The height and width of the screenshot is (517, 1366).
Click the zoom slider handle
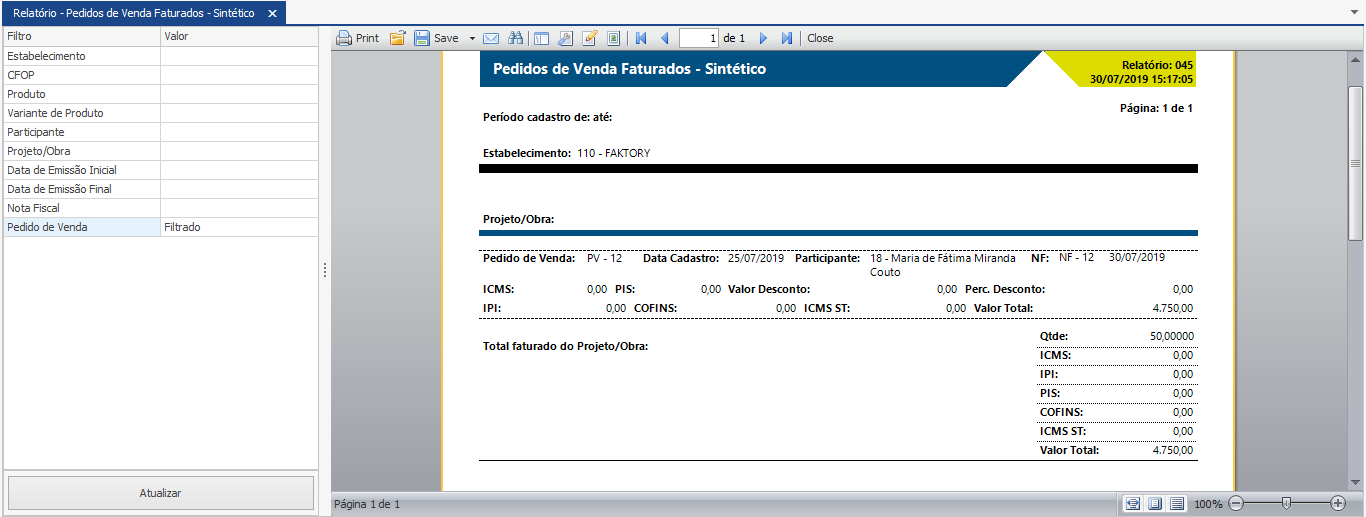click(1286, 503)
